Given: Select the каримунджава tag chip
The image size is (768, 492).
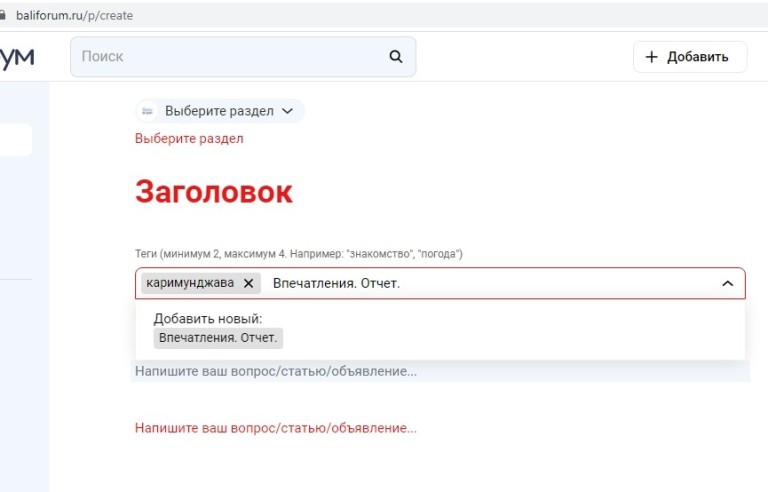Looking at the screenshot, I should click(x=190, y=283).
